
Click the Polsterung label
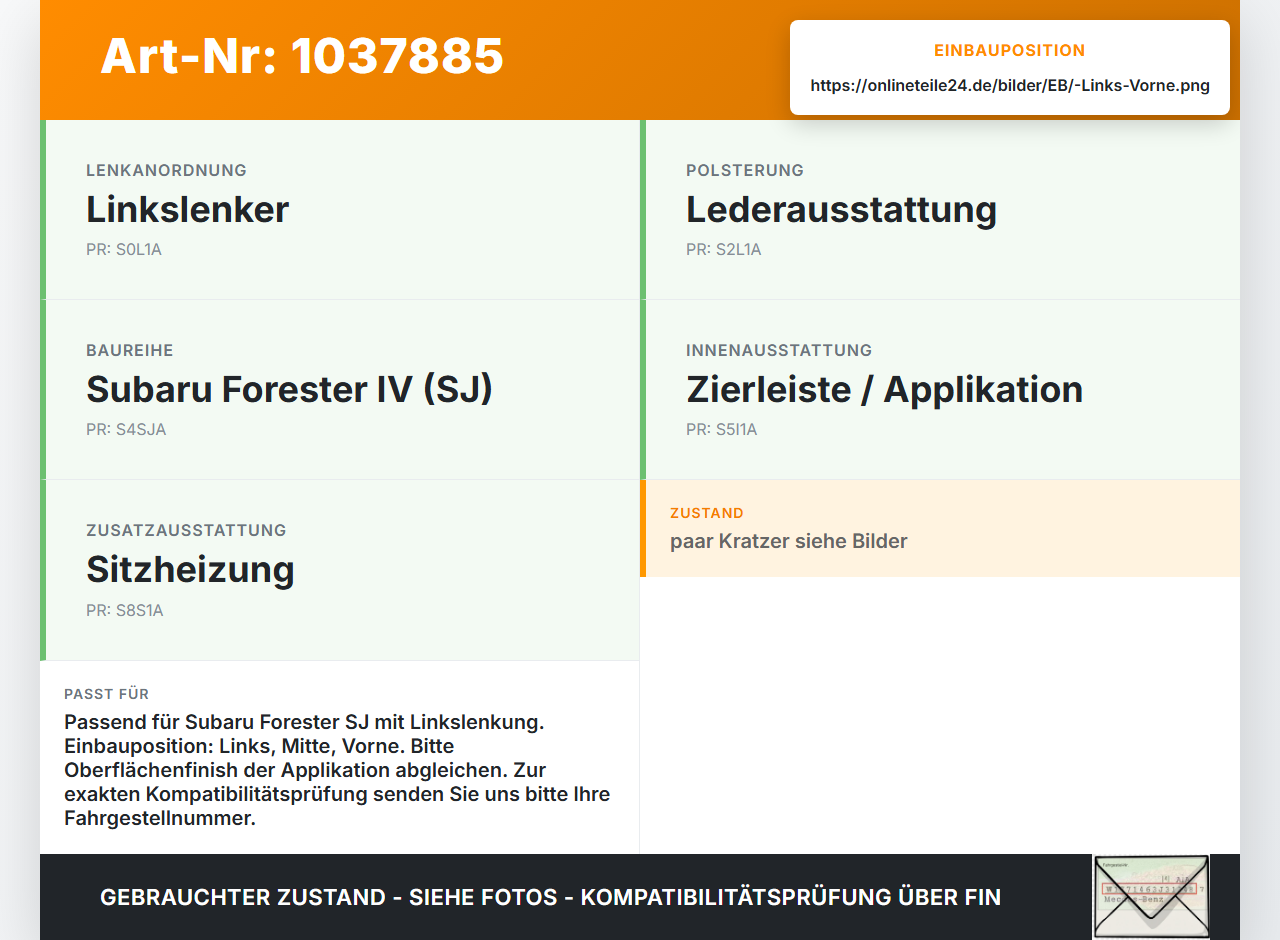[x=745, y=170]
